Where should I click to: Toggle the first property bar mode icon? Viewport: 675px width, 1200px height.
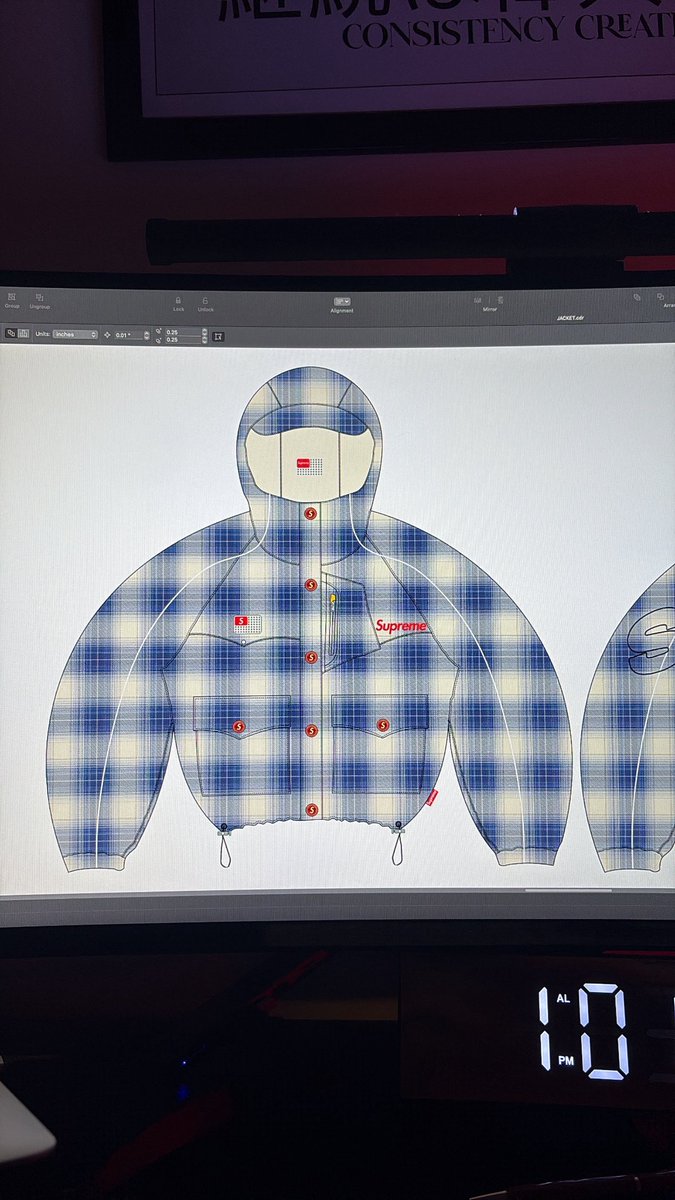click(10, 333)
